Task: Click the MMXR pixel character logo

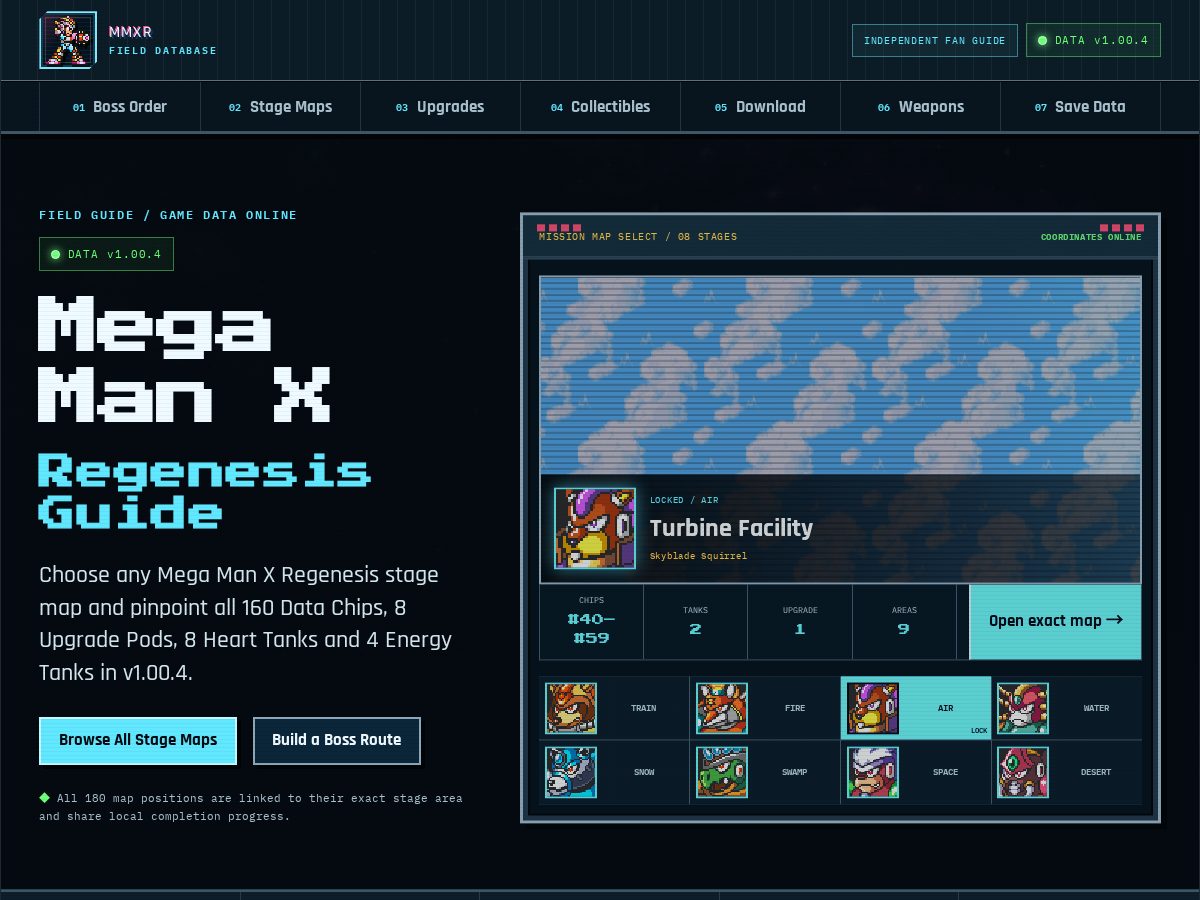Action: [68, 40]
